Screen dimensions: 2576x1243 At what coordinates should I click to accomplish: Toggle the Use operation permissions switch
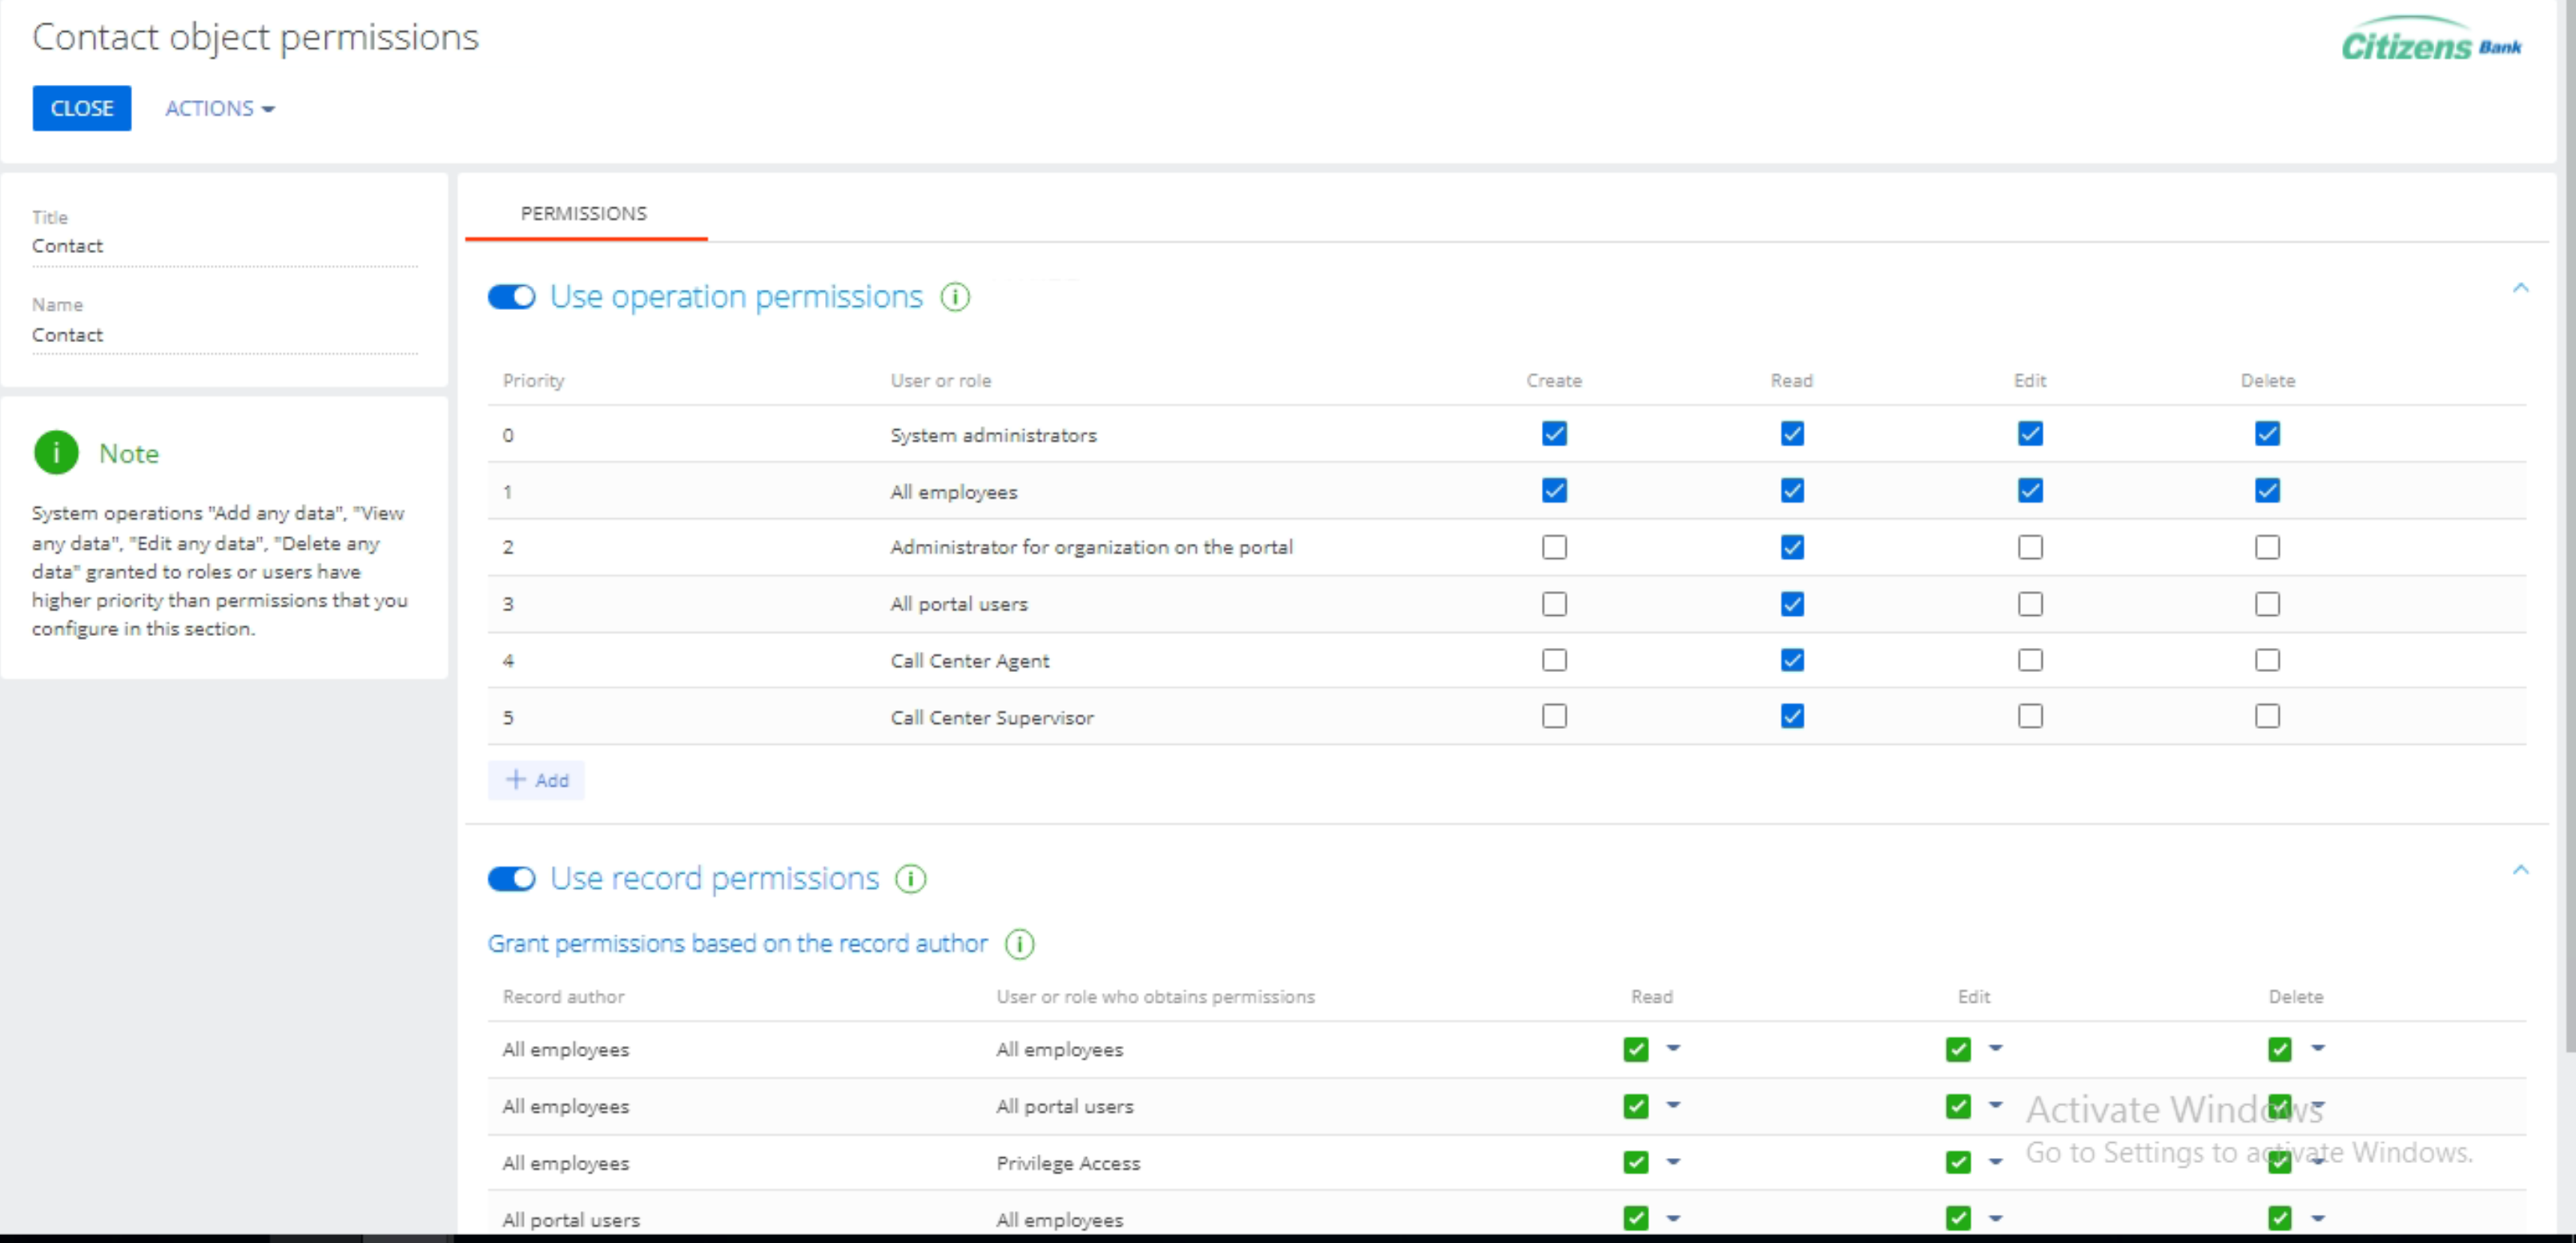click(512, 297)
